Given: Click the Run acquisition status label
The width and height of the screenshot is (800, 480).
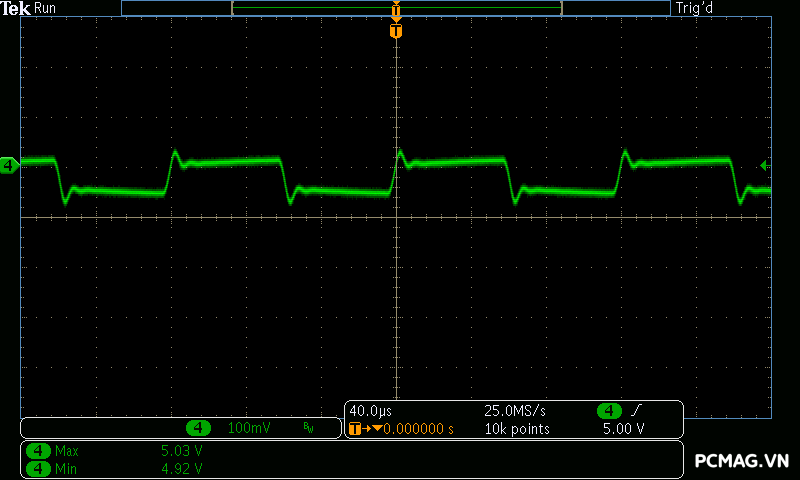Looking at the screenshot, I should pos(46,8).
